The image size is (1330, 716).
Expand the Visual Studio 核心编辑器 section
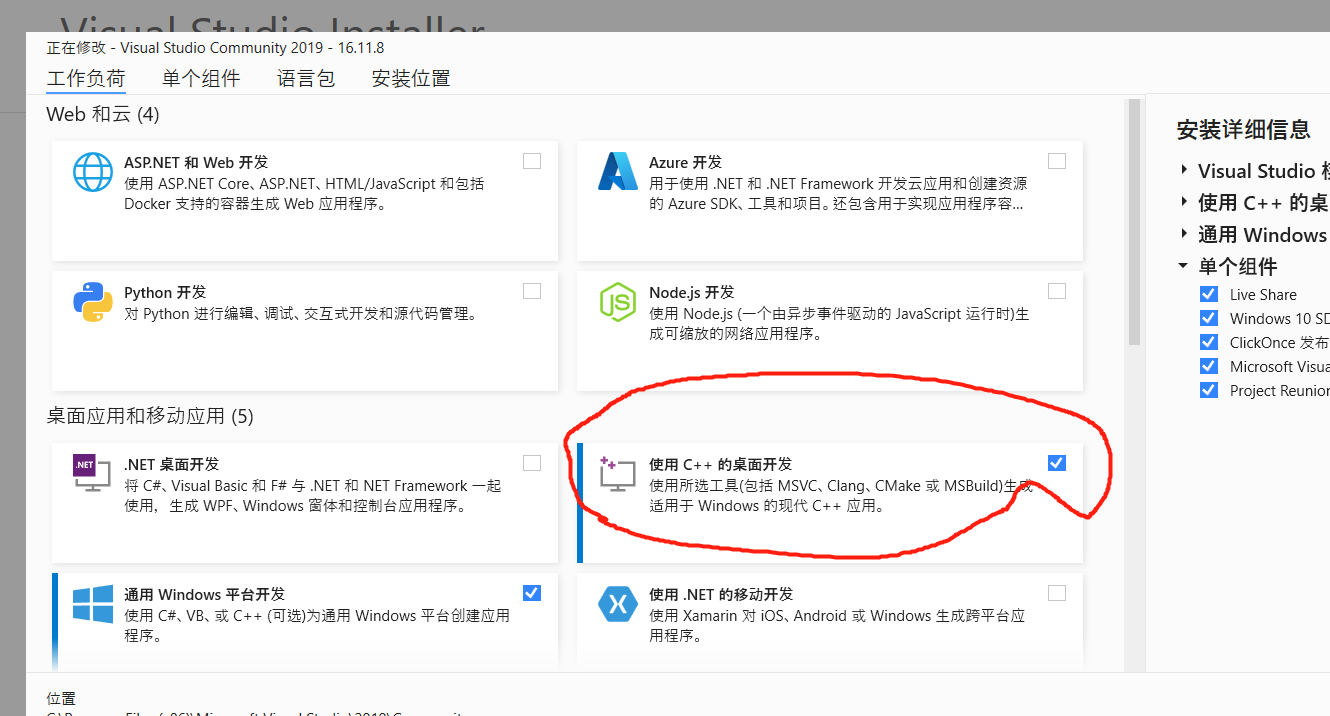click(x=1185, y=171)
